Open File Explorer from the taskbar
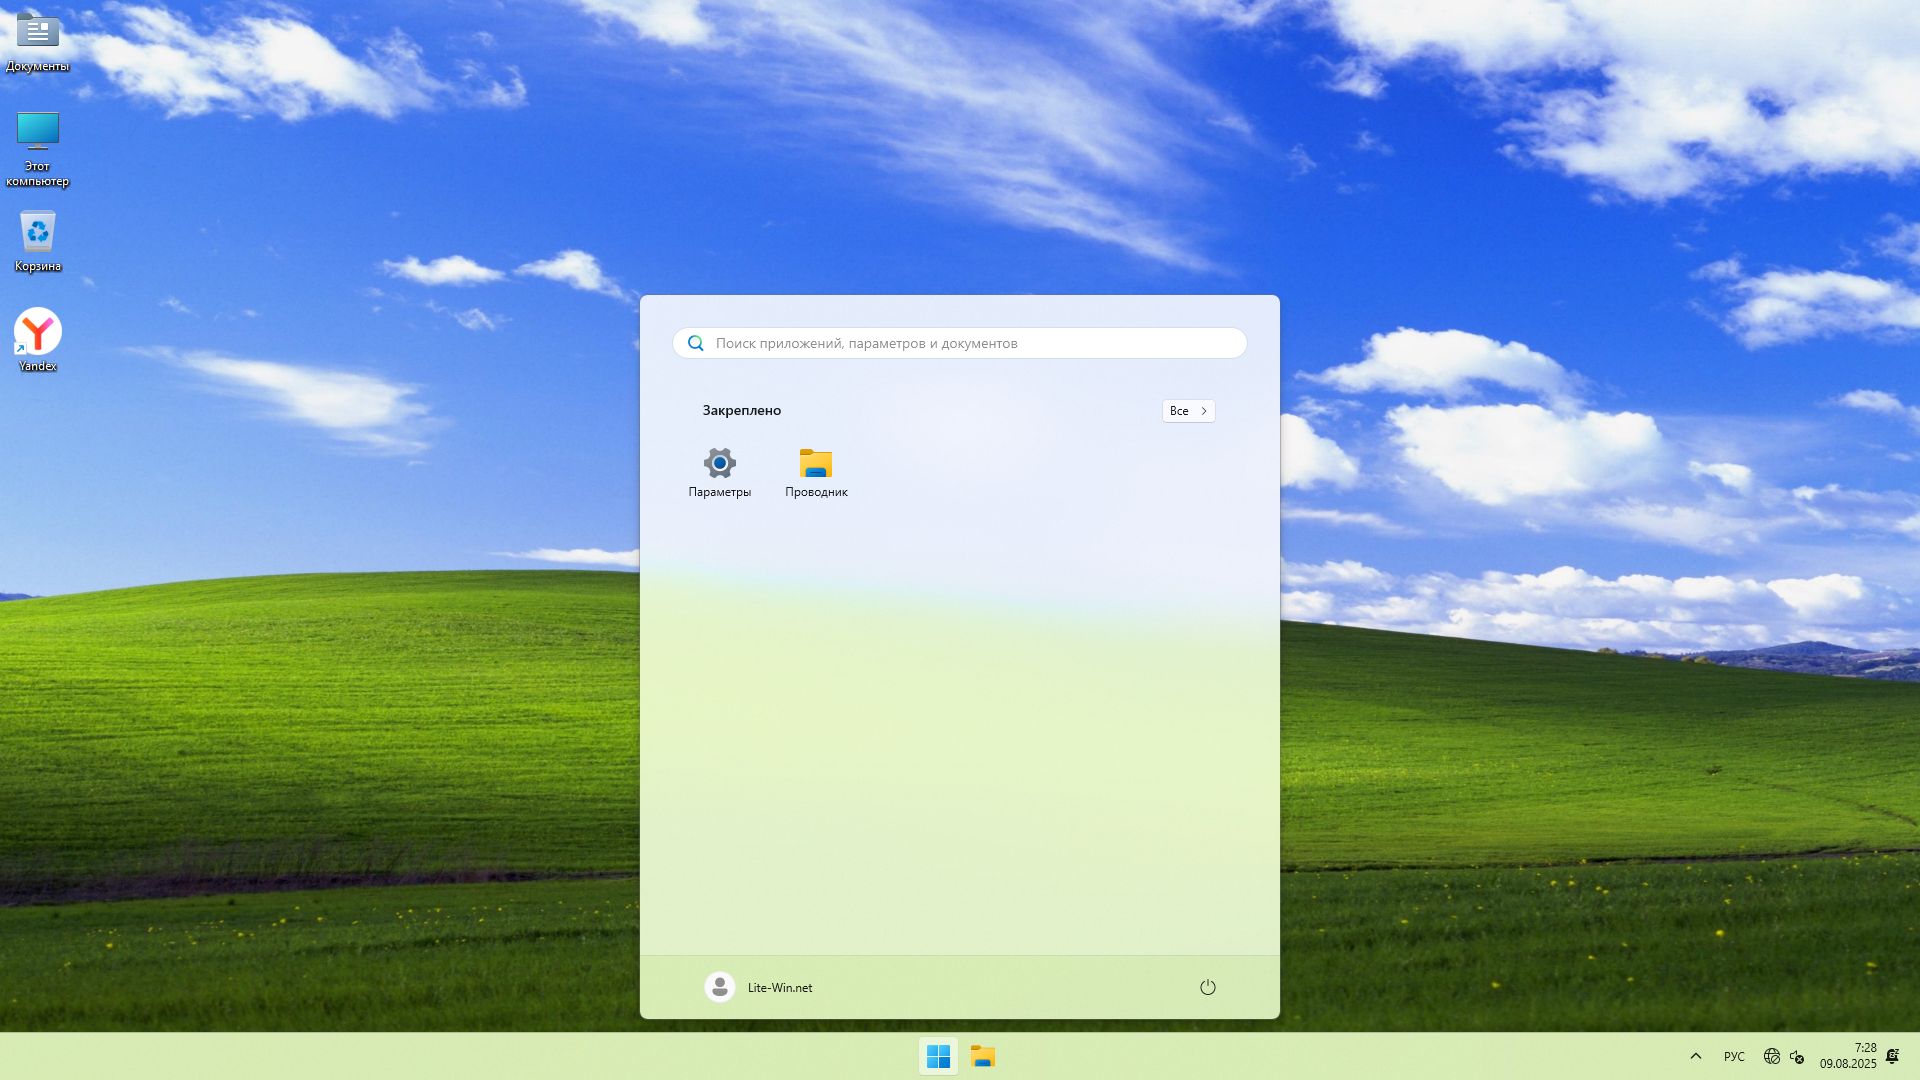 983,1056
